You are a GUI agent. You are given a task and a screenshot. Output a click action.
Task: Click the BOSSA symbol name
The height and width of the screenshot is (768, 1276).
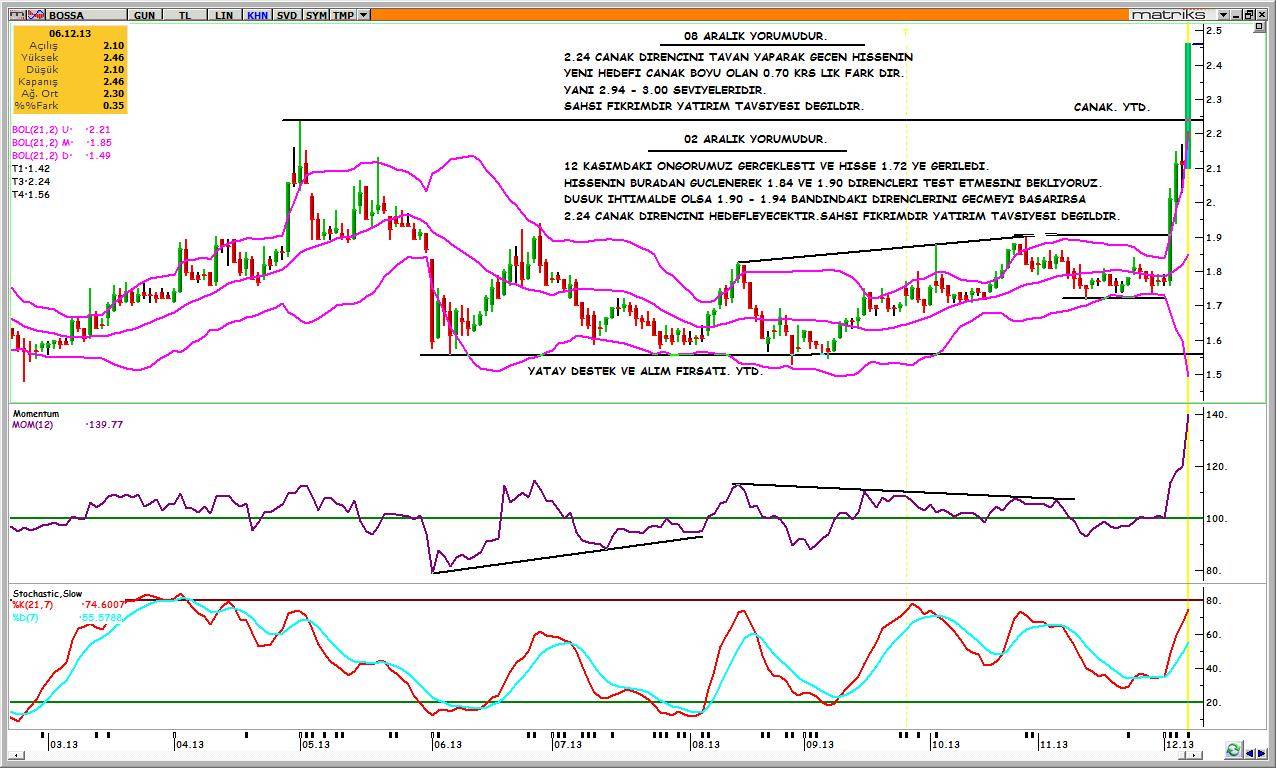pyautogui.click(x=66, y=15)
